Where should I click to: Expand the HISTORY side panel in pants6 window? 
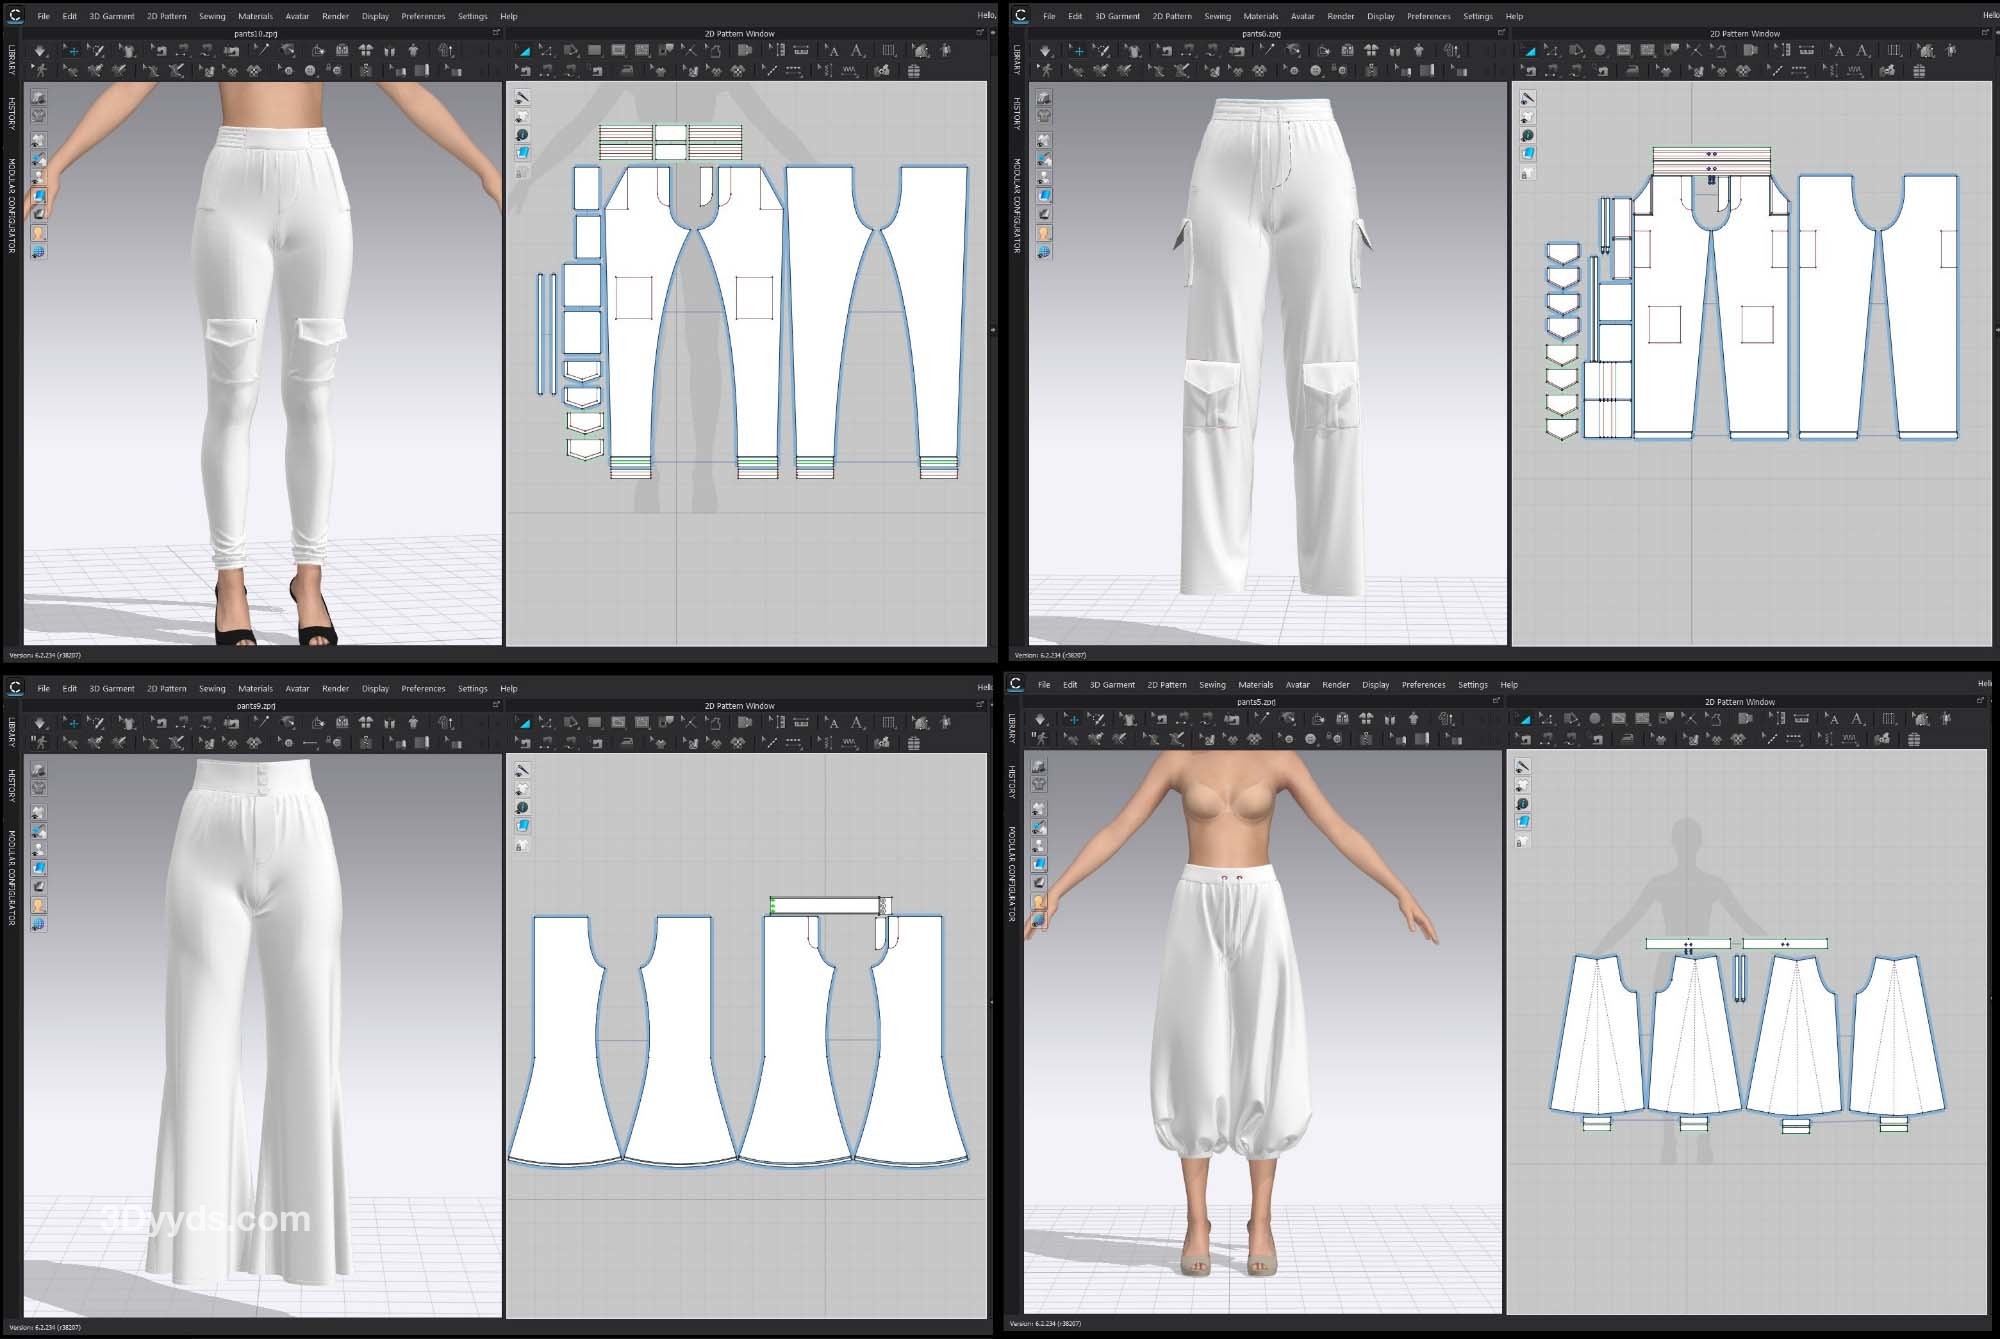click(1017, 113)
